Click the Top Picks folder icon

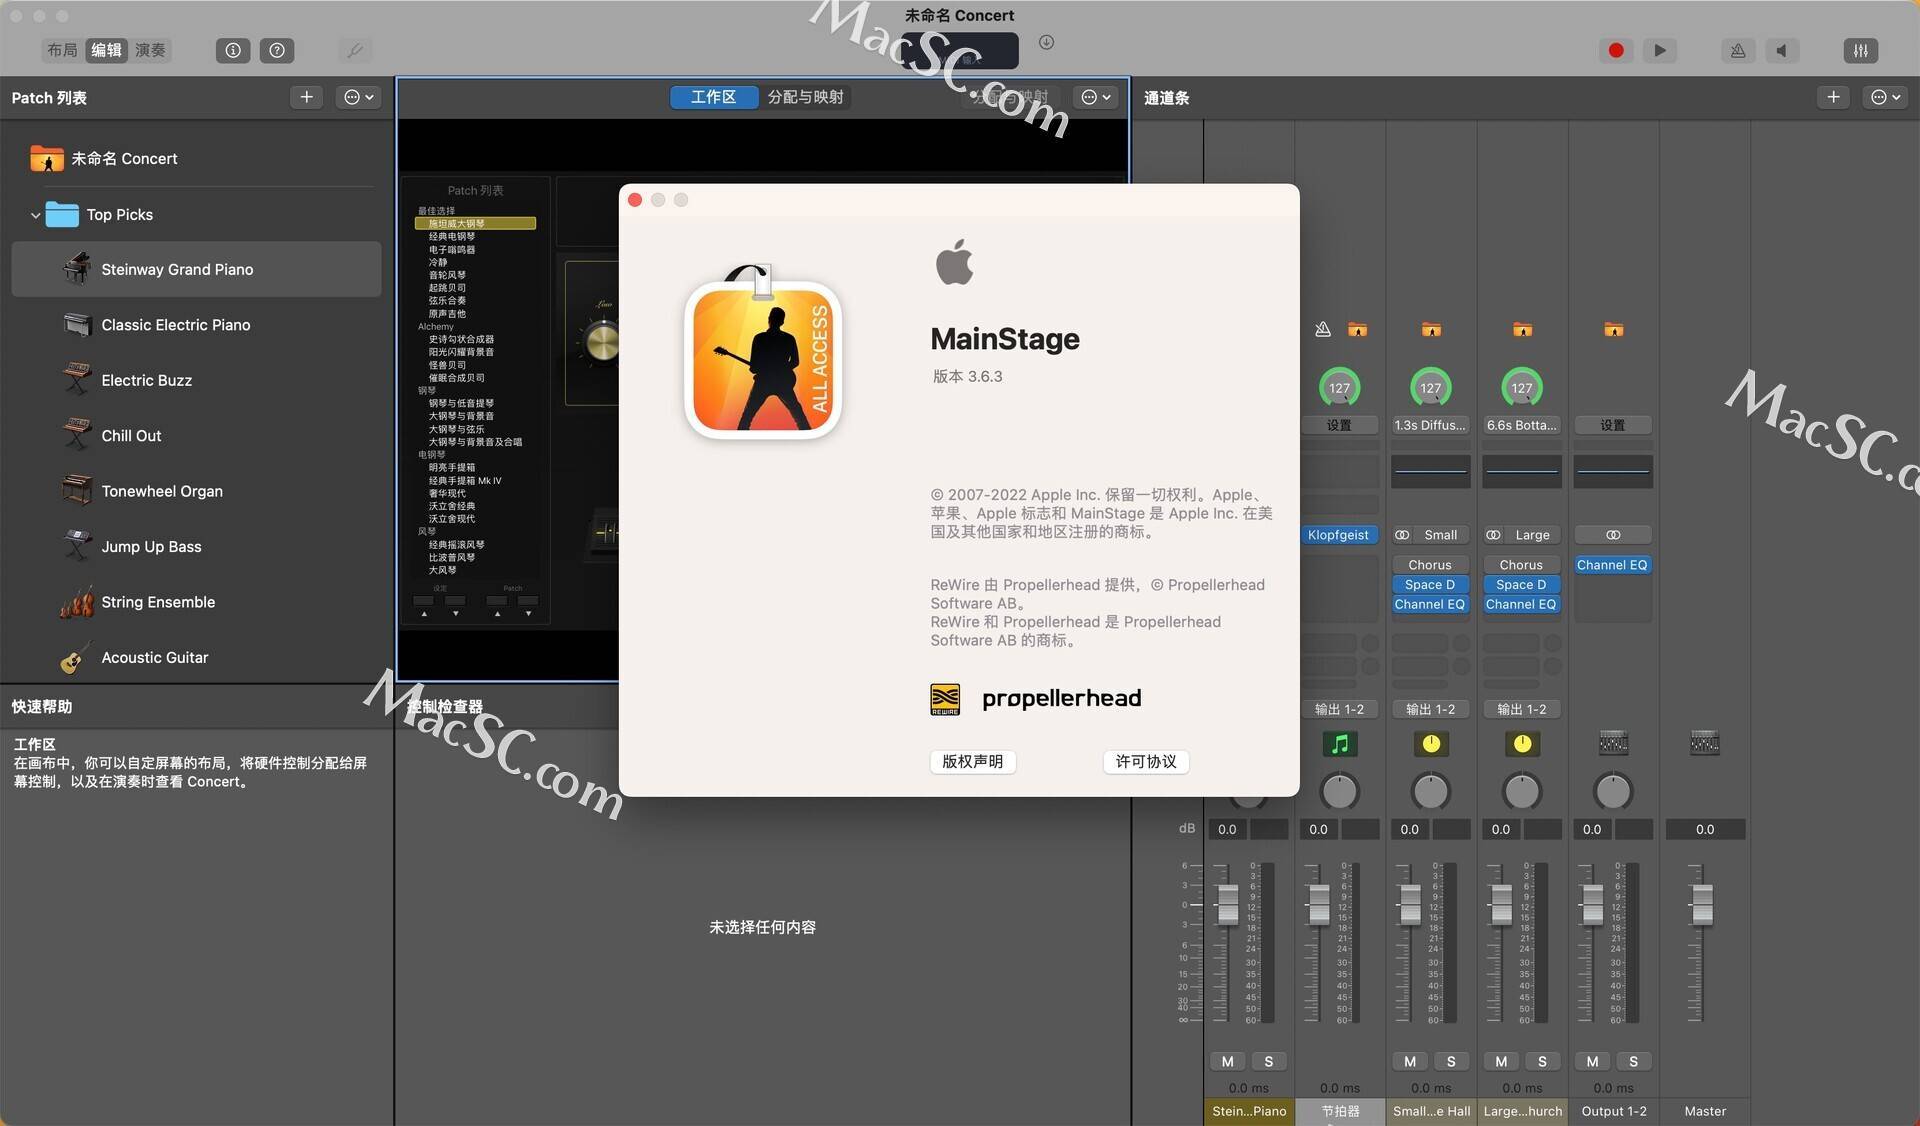pyautogui.click(x=62, y=214)
